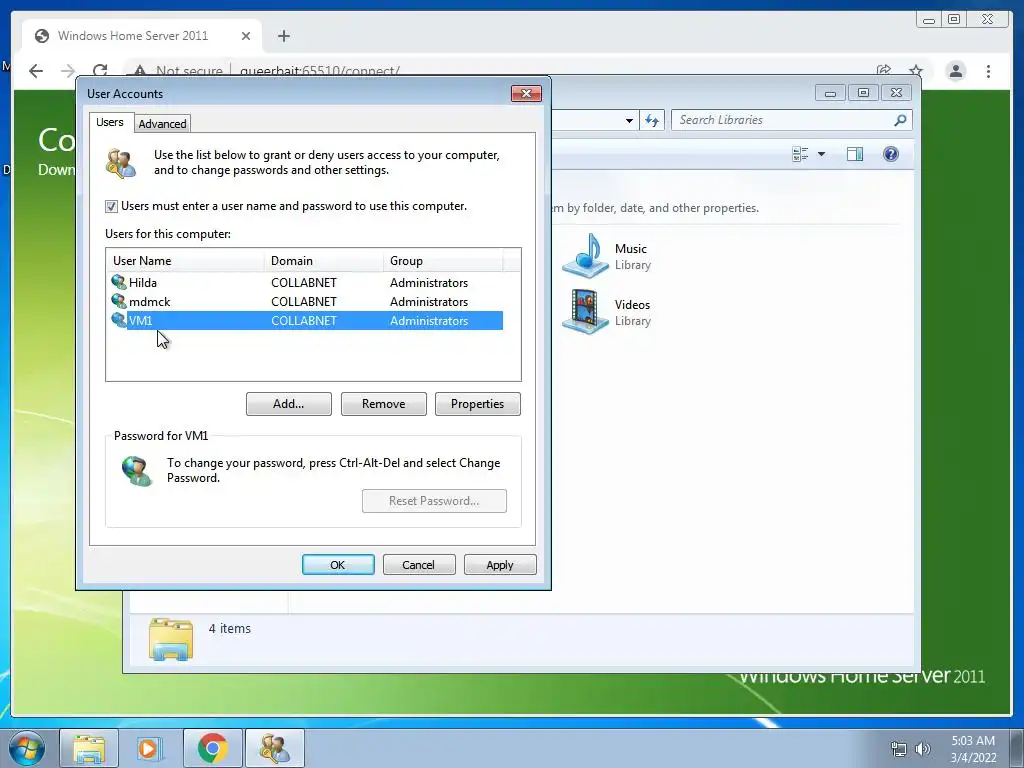
Task: Select the Users tab
Action: tap(110, 122)
